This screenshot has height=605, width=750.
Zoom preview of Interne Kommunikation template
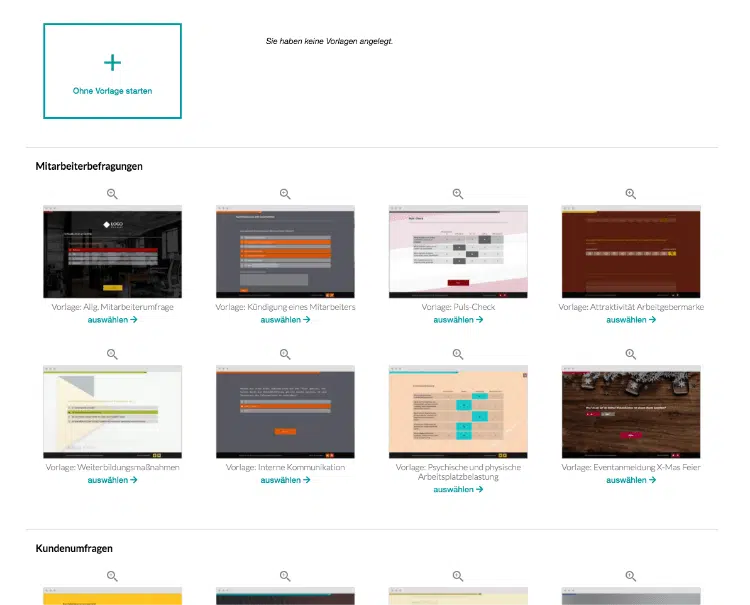(285, 354)
